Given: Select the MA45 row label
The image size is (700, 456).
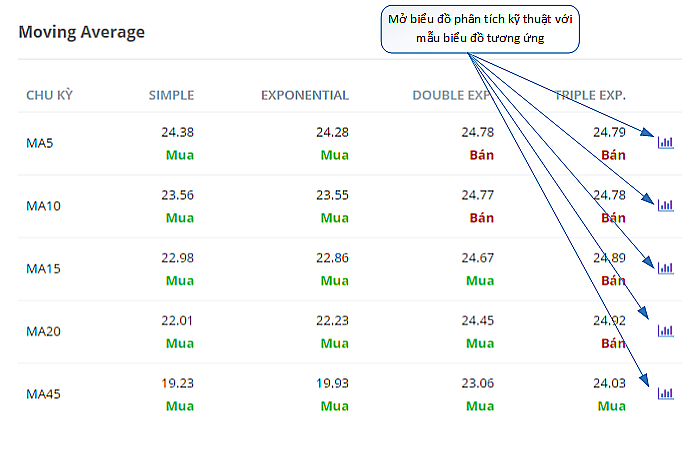Looking at the screenshot, I should tap(43, 394).
